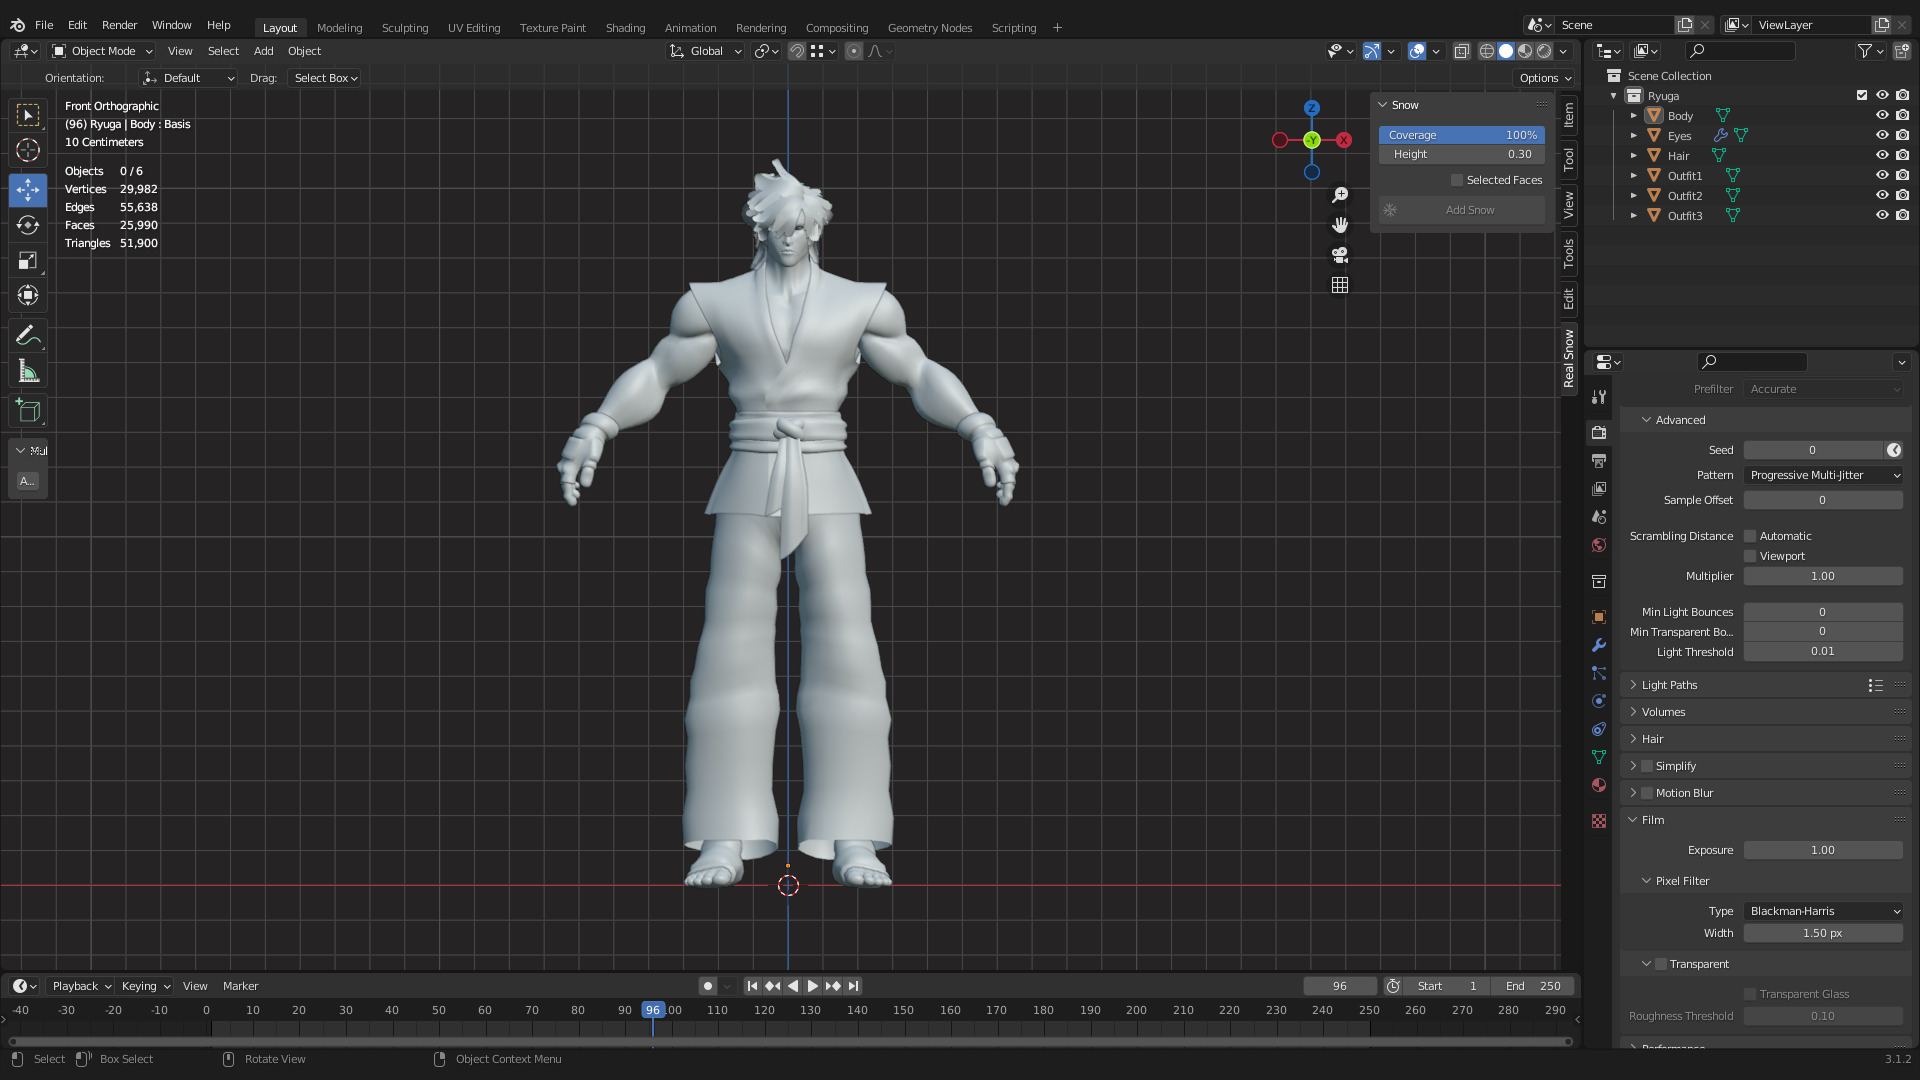Viewport: 1920px width, 1080px height.
Task: Toggle X-ray display in viewport header
Action: tap(1462, 51)
